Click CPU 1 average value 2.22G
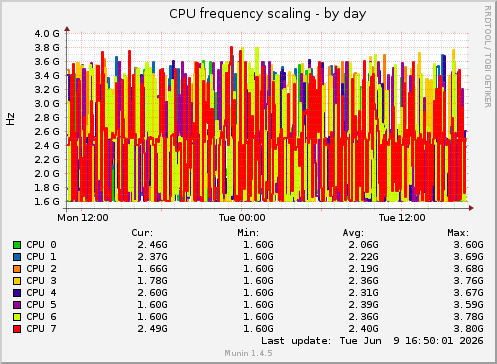 364,257
